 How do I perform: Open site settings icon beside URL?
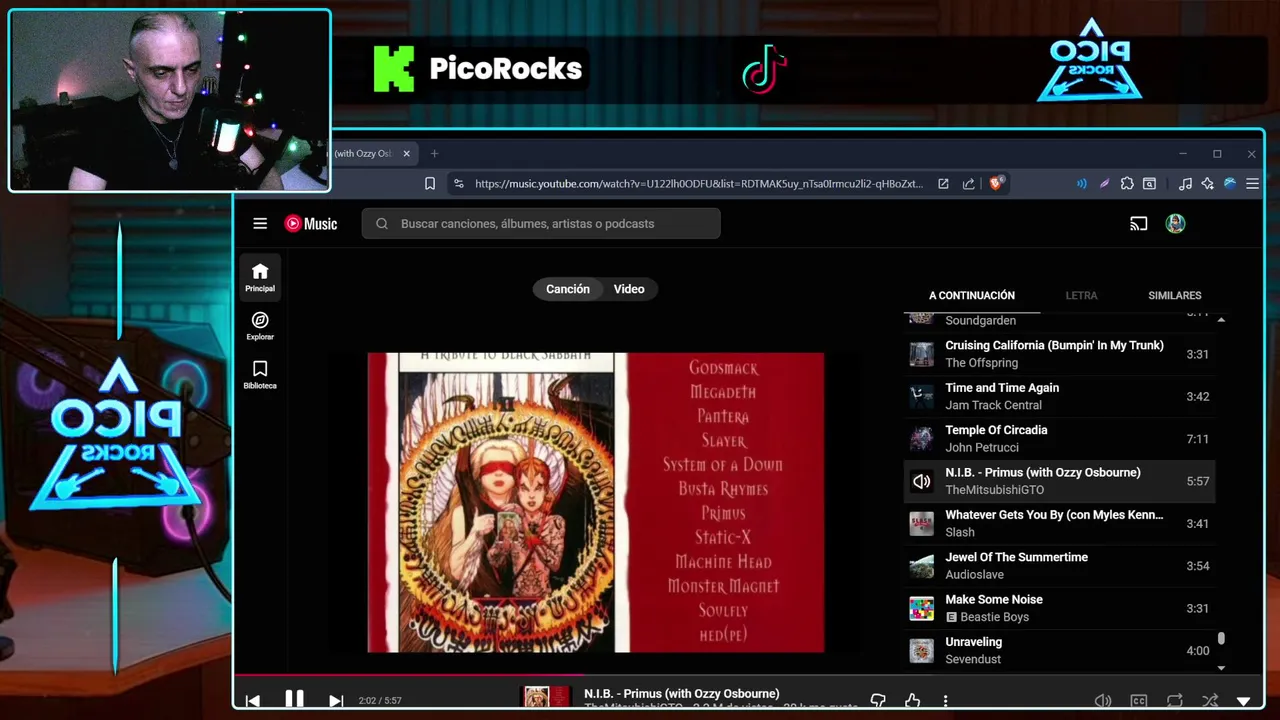click(x=458, y=184)
